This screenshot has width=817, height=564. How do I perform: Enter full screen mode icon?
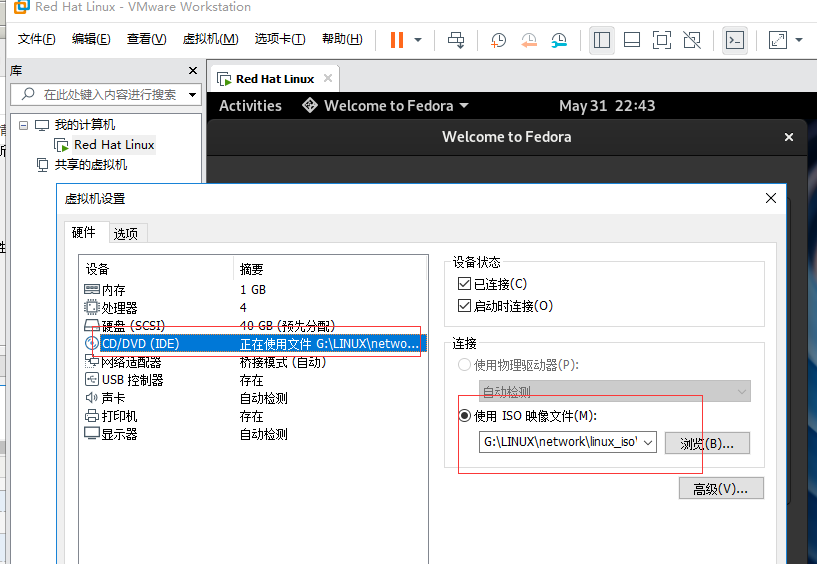point(662,40)
